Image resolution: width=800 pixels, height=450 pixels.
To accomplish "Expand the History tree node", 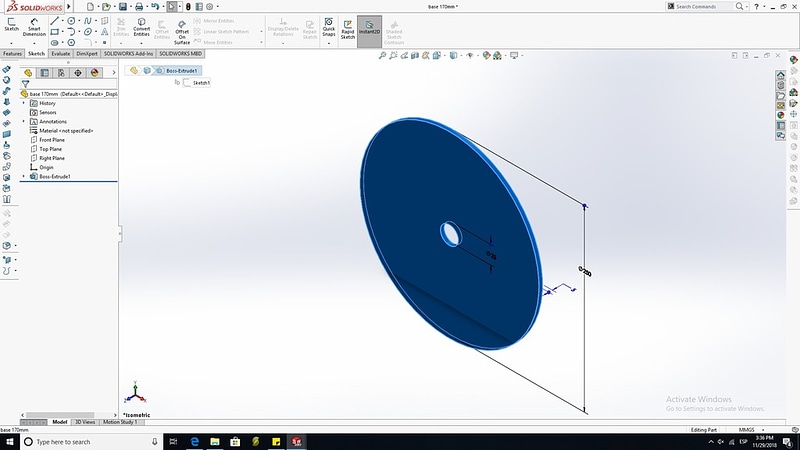I will coord(23,103).
